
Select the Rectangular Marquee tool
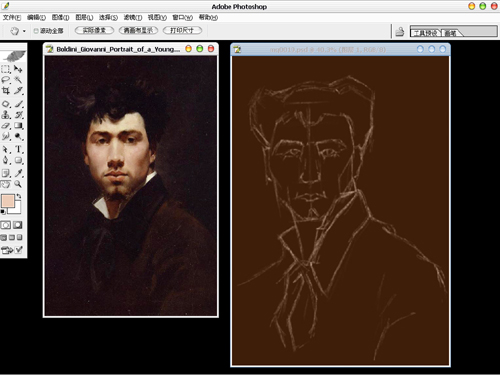point(6,69)
